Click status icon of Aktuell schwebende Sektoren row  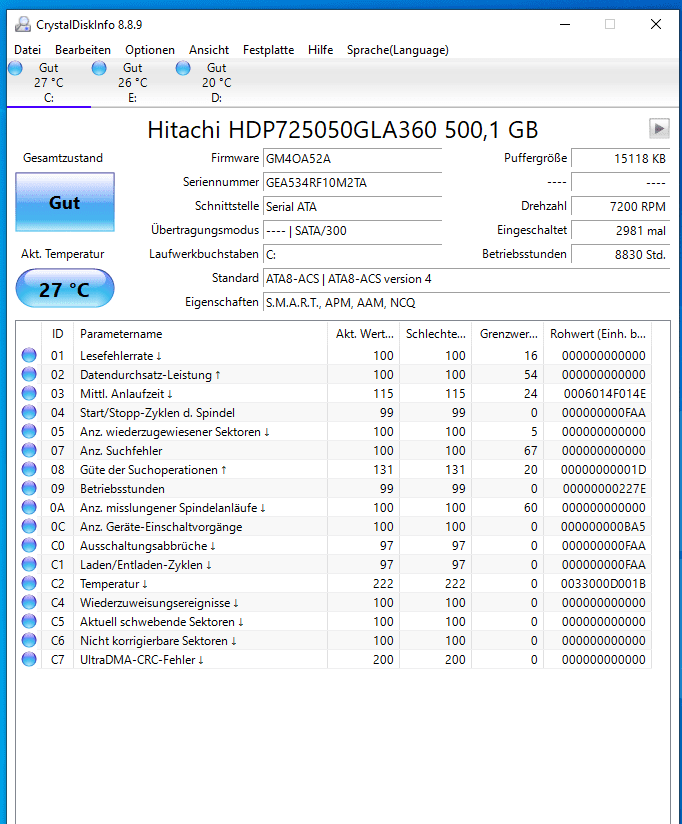click(29, 621)
